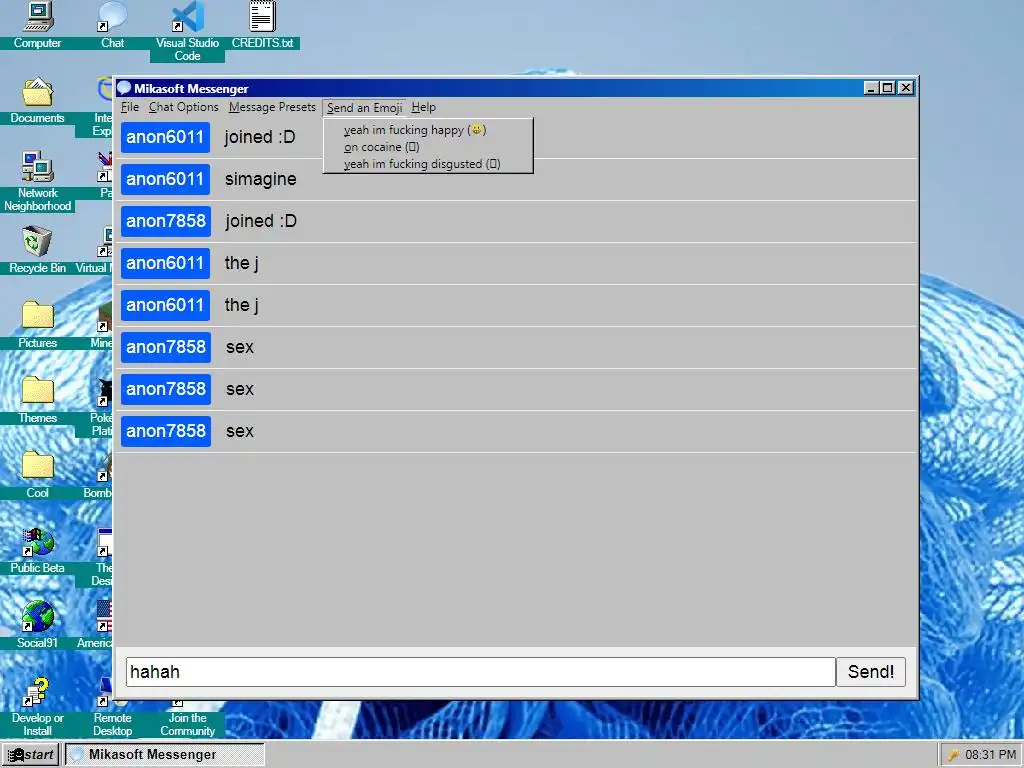This screenshot has height=768, width=1024.
Task: Open the File menu
Action: [x=130, y=107]
